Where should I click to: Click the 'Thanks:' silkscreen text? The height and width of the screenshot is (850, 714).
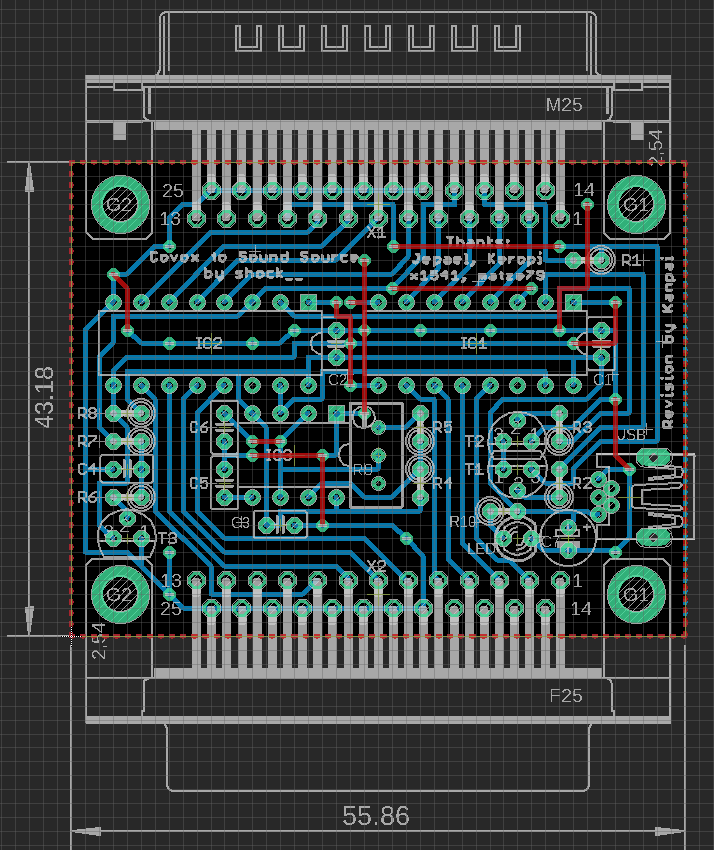pyautogui.click(x=478, y=241)
